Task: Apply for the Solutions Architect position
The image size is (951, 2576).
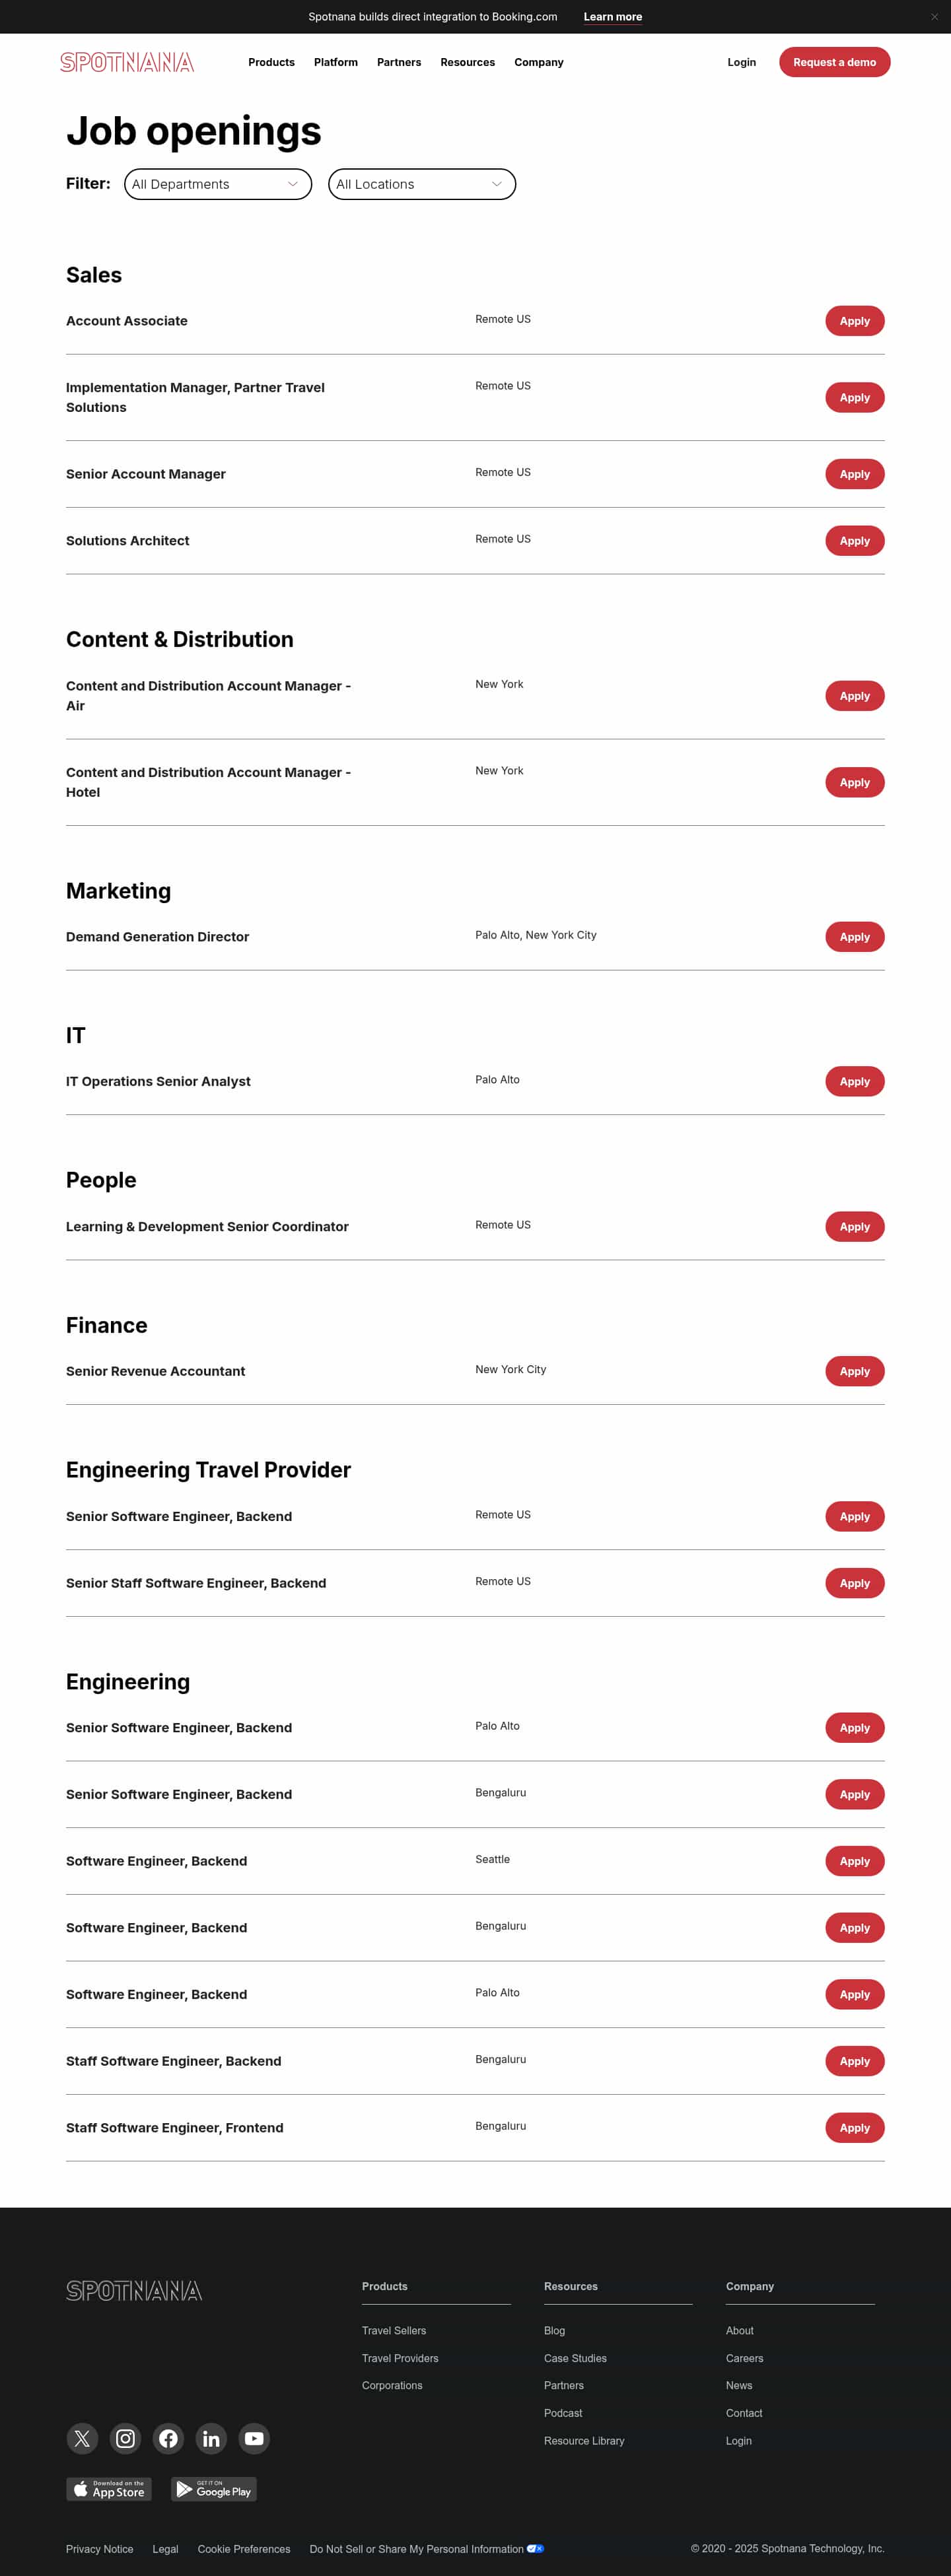Action: (854, 541)
